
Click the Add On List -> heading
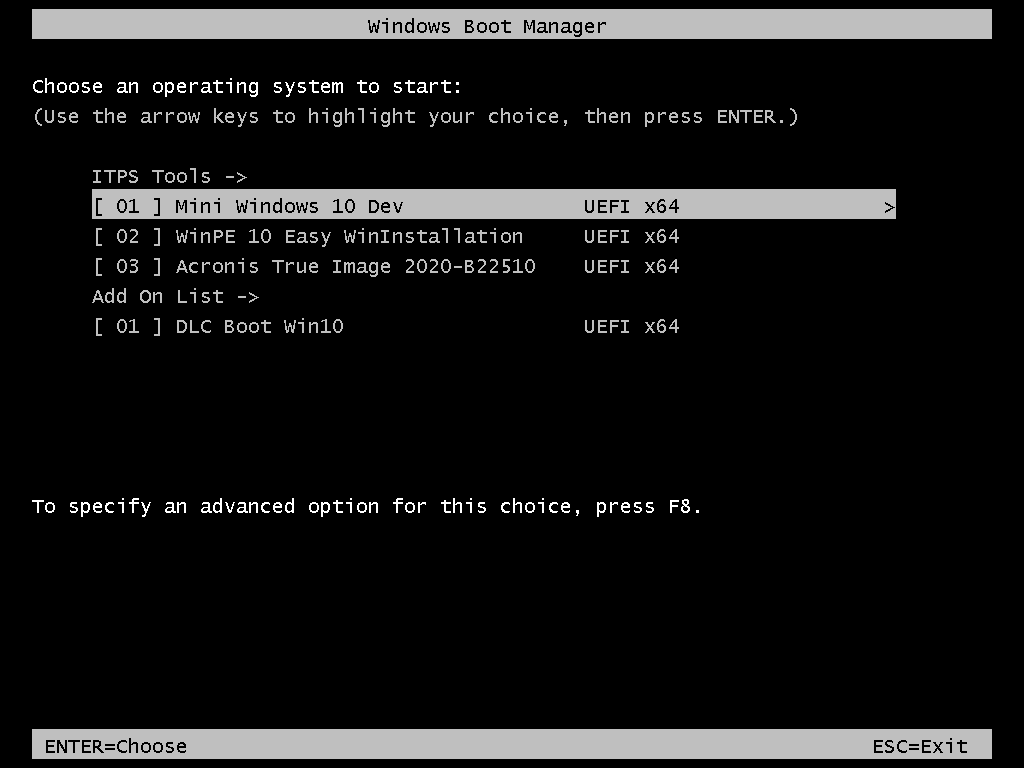pyautogui.click(x=176, y=296)
